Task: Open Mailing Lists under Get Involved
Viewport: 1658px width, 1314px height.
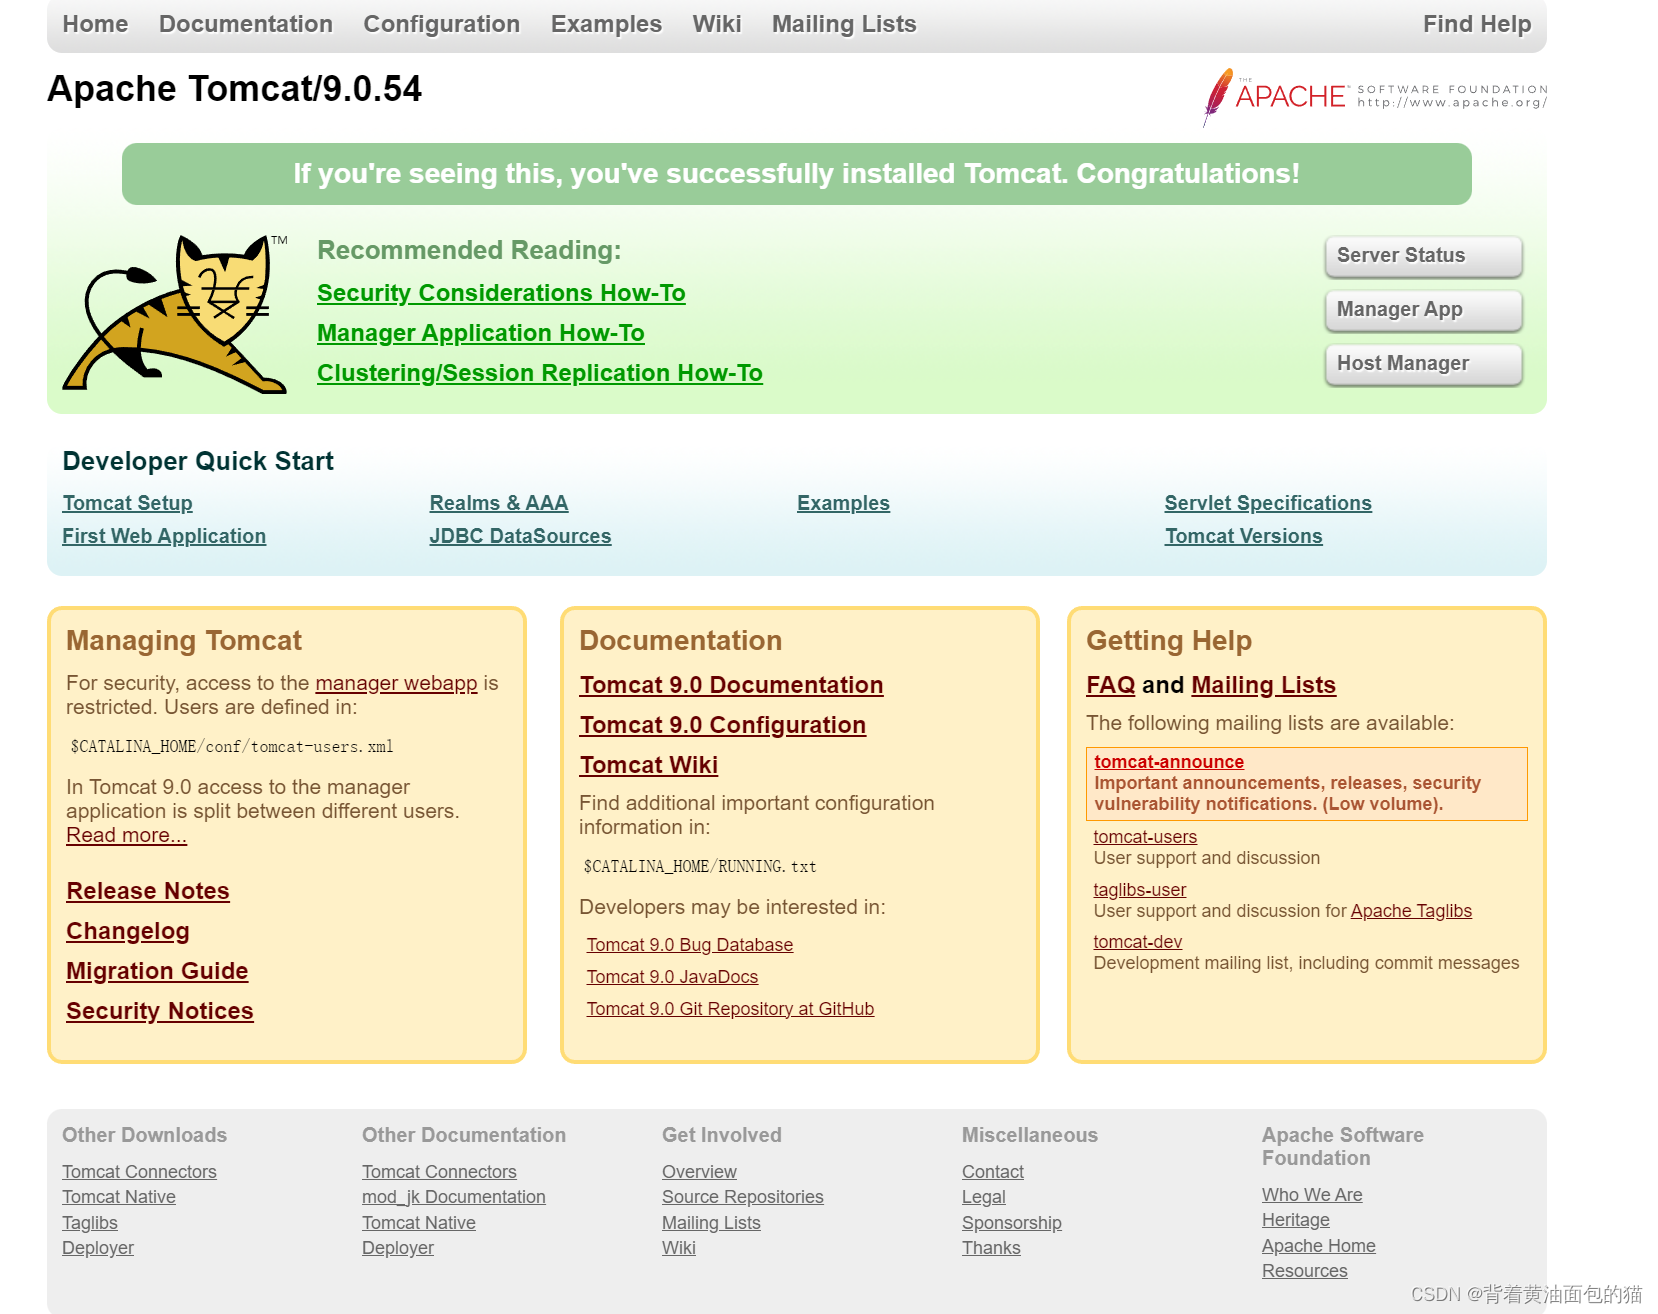Action: 711,1223
